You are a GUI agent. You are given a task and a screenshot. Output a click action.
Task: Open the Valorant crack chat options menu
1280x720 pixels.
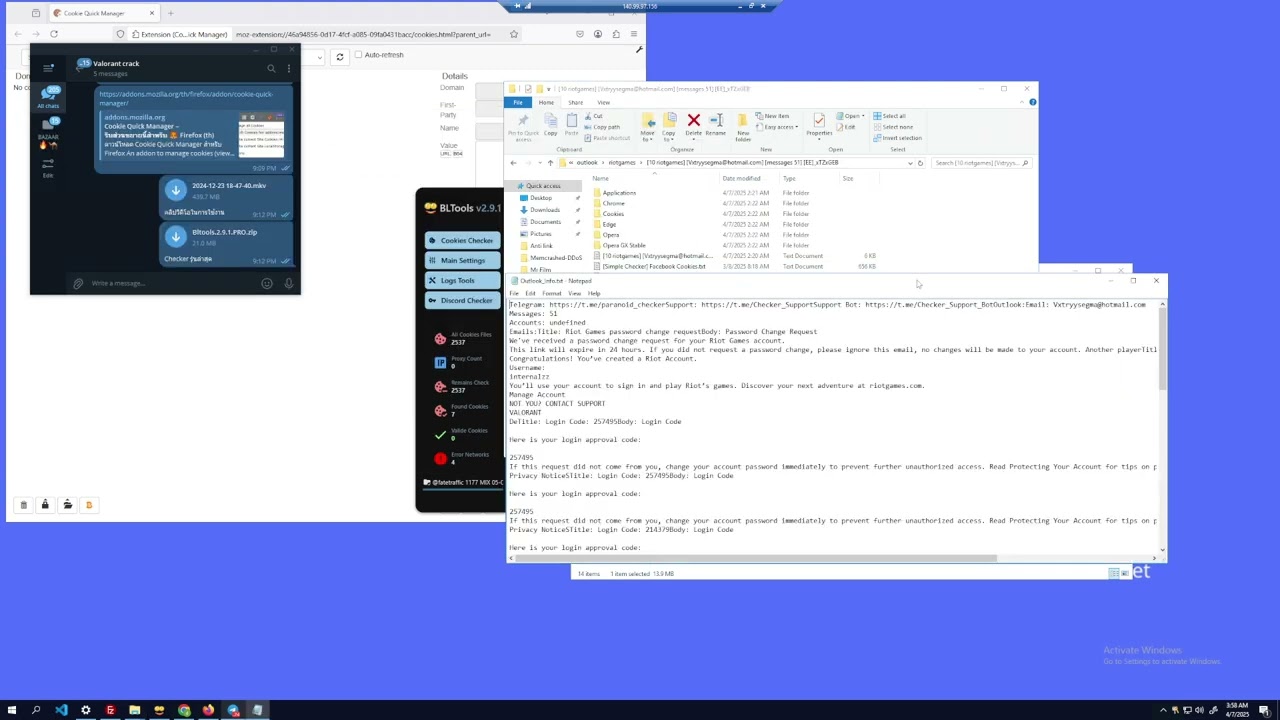[289, 68]
